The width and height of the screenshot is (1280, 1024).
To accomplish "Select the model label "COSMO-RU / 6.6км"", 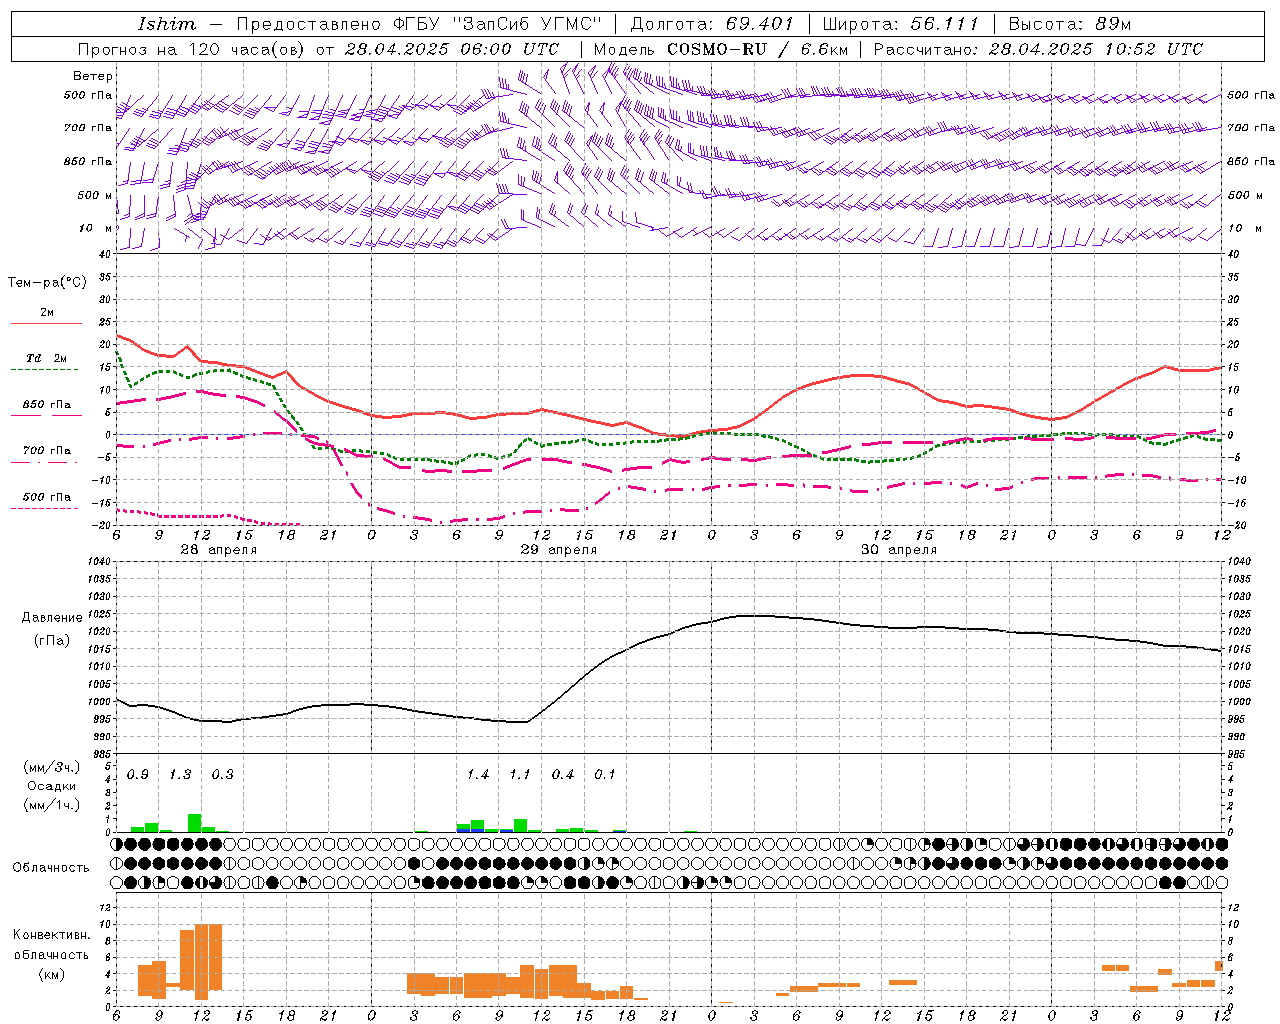I will click(758, 49).
